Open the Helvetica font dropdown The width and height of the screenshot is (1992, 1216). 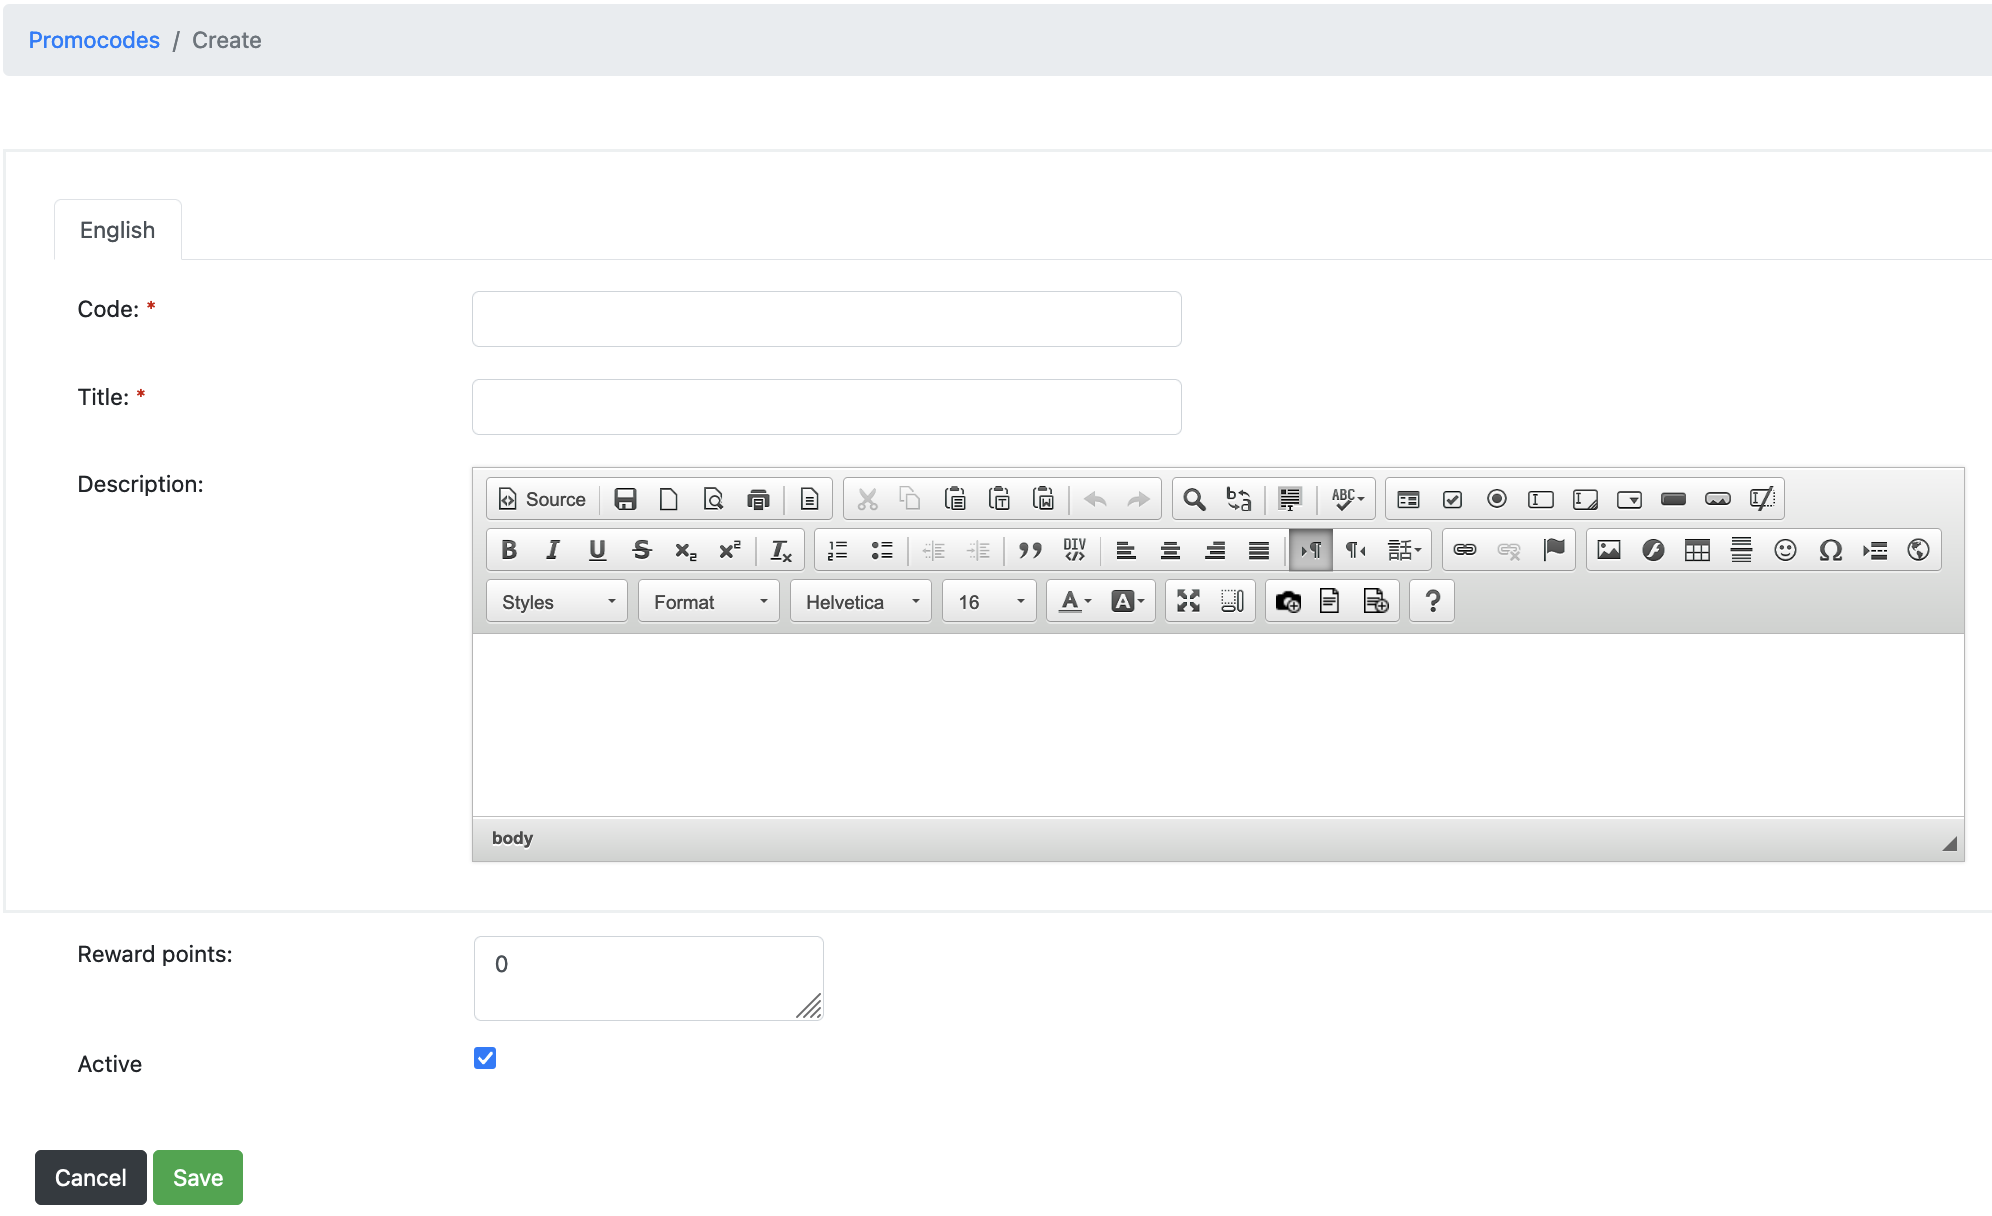coord(861,602)
